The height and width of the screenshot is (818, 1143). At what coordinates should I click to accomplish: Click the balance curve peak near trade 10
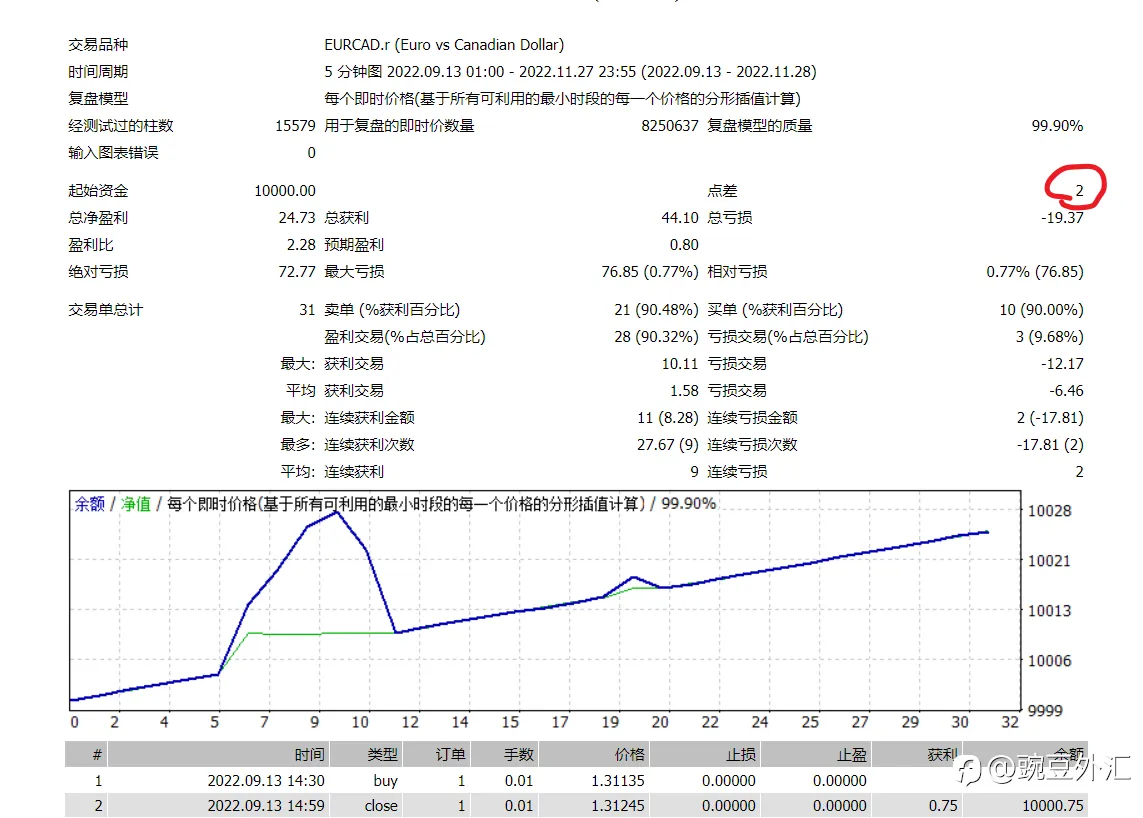click(337, 513)
